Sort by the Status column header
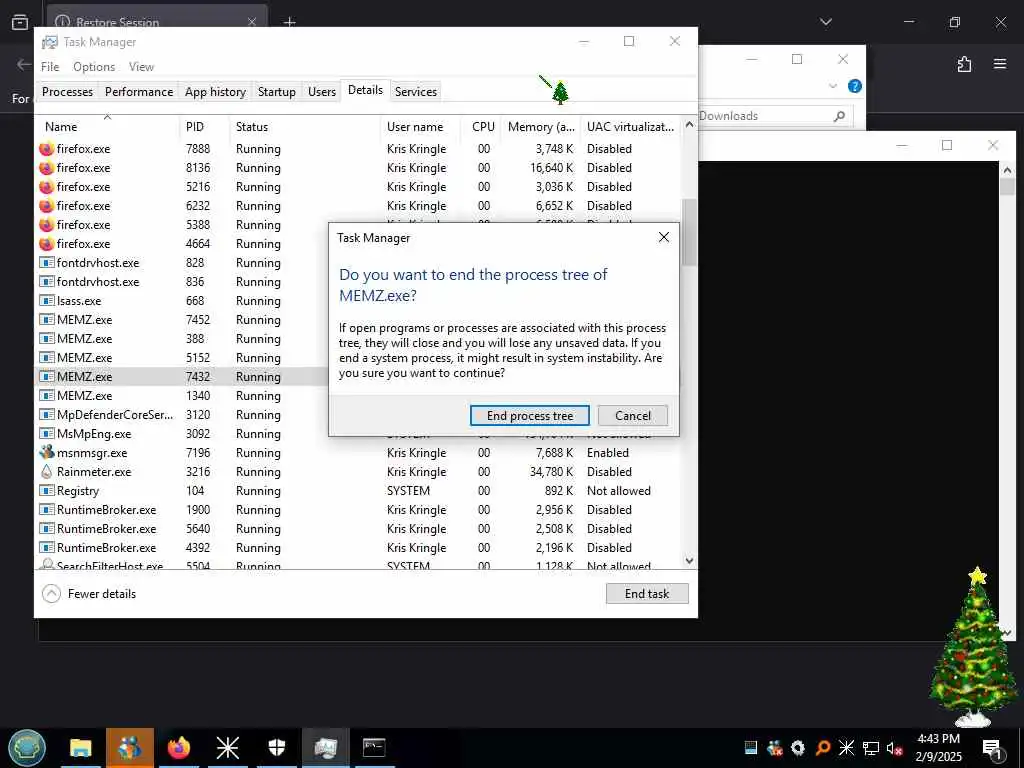The width and height of the screenshot is (1024, 768). point(305,127)
